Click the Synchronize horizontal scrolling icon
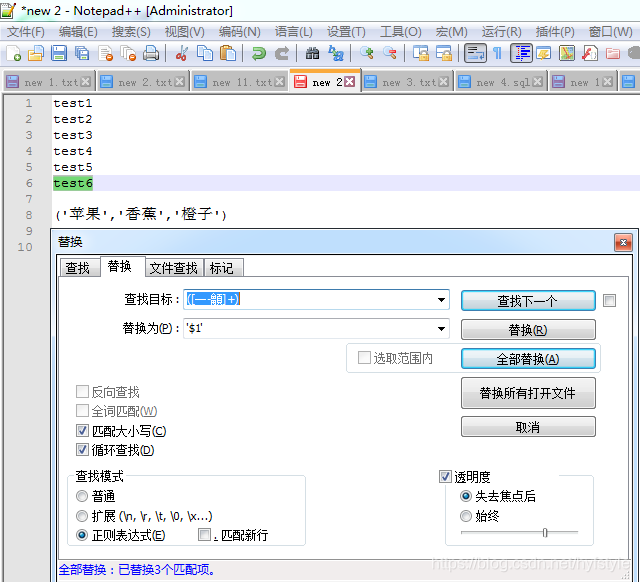 444,53
